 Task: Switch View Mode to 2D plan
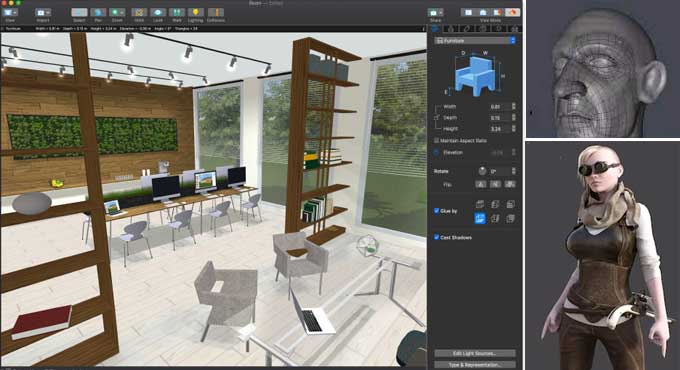tap(468, 13)
